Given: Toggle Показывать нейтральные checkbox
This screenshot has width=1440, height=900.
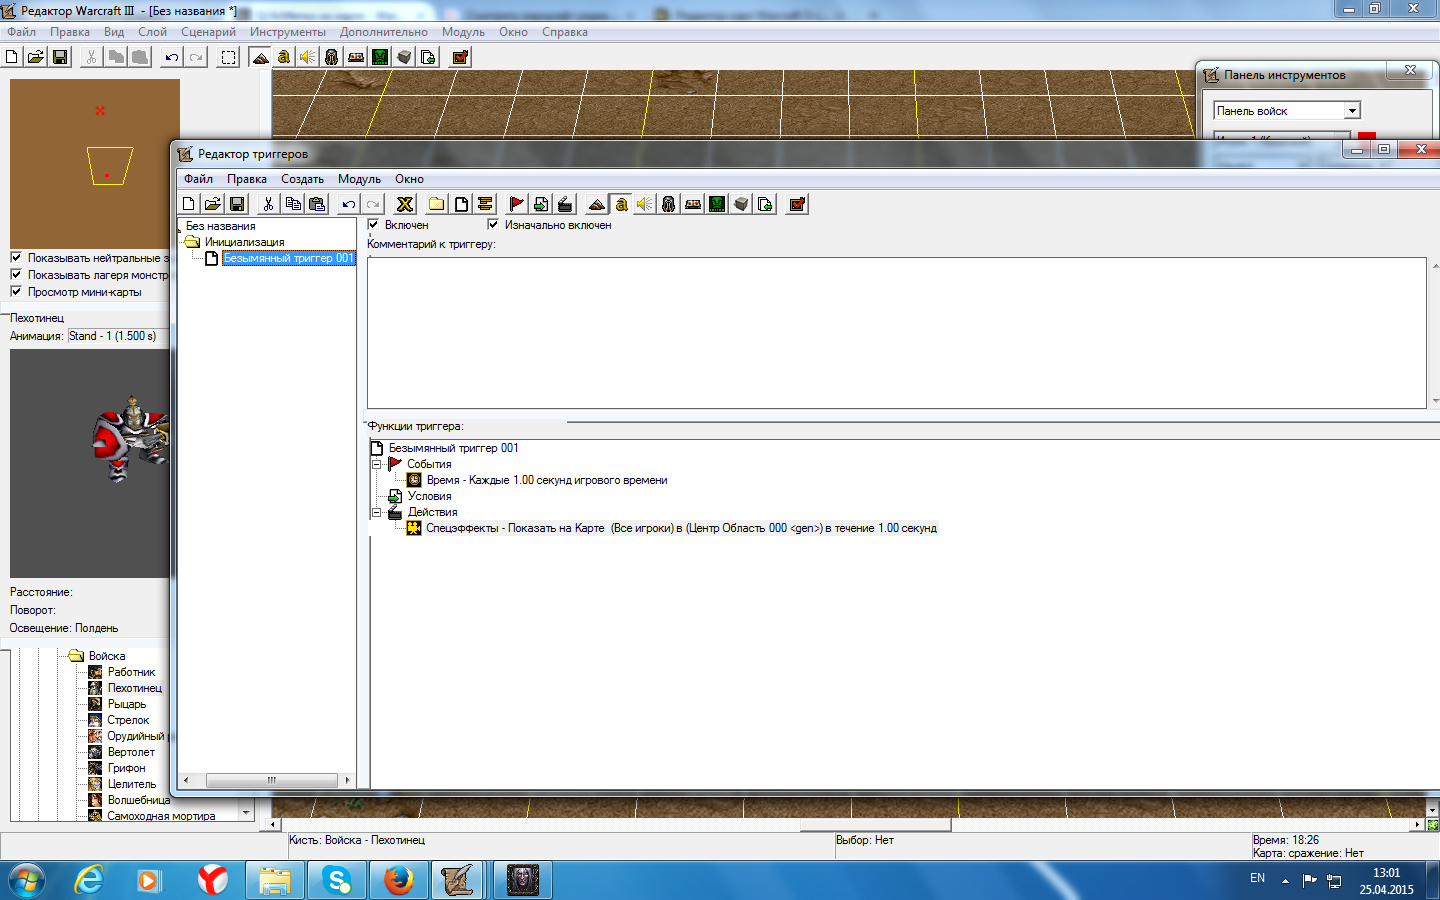Looking at the screenshot, I should (16, 257).
